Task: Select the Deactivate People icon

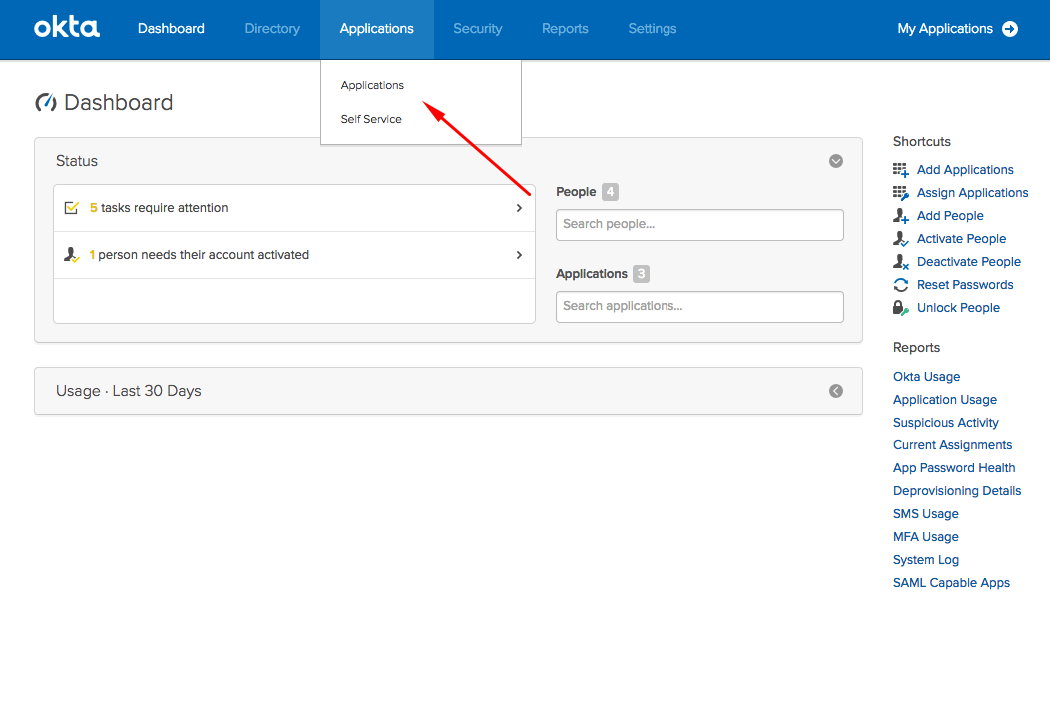Action: click(x=898, y=261)
